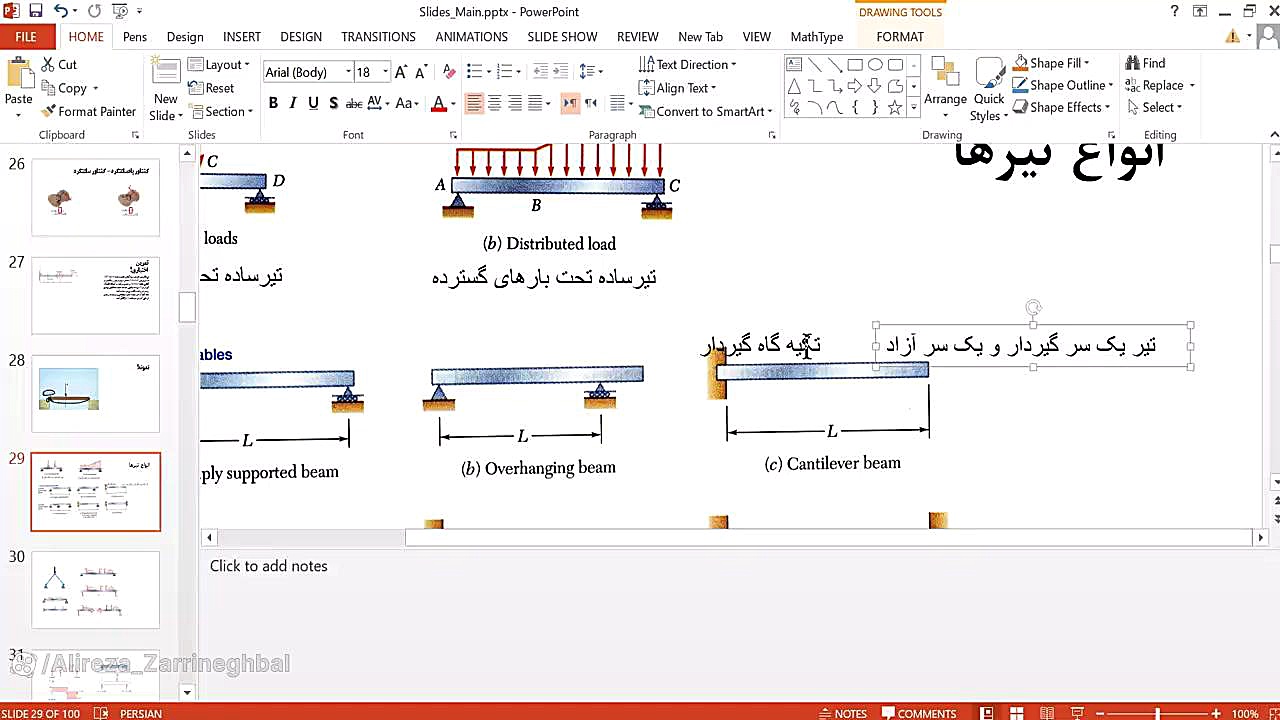This screenshot has height=720, width=1280.
Task: Pick the oval shape in the gallery
Action: point(875,65)
